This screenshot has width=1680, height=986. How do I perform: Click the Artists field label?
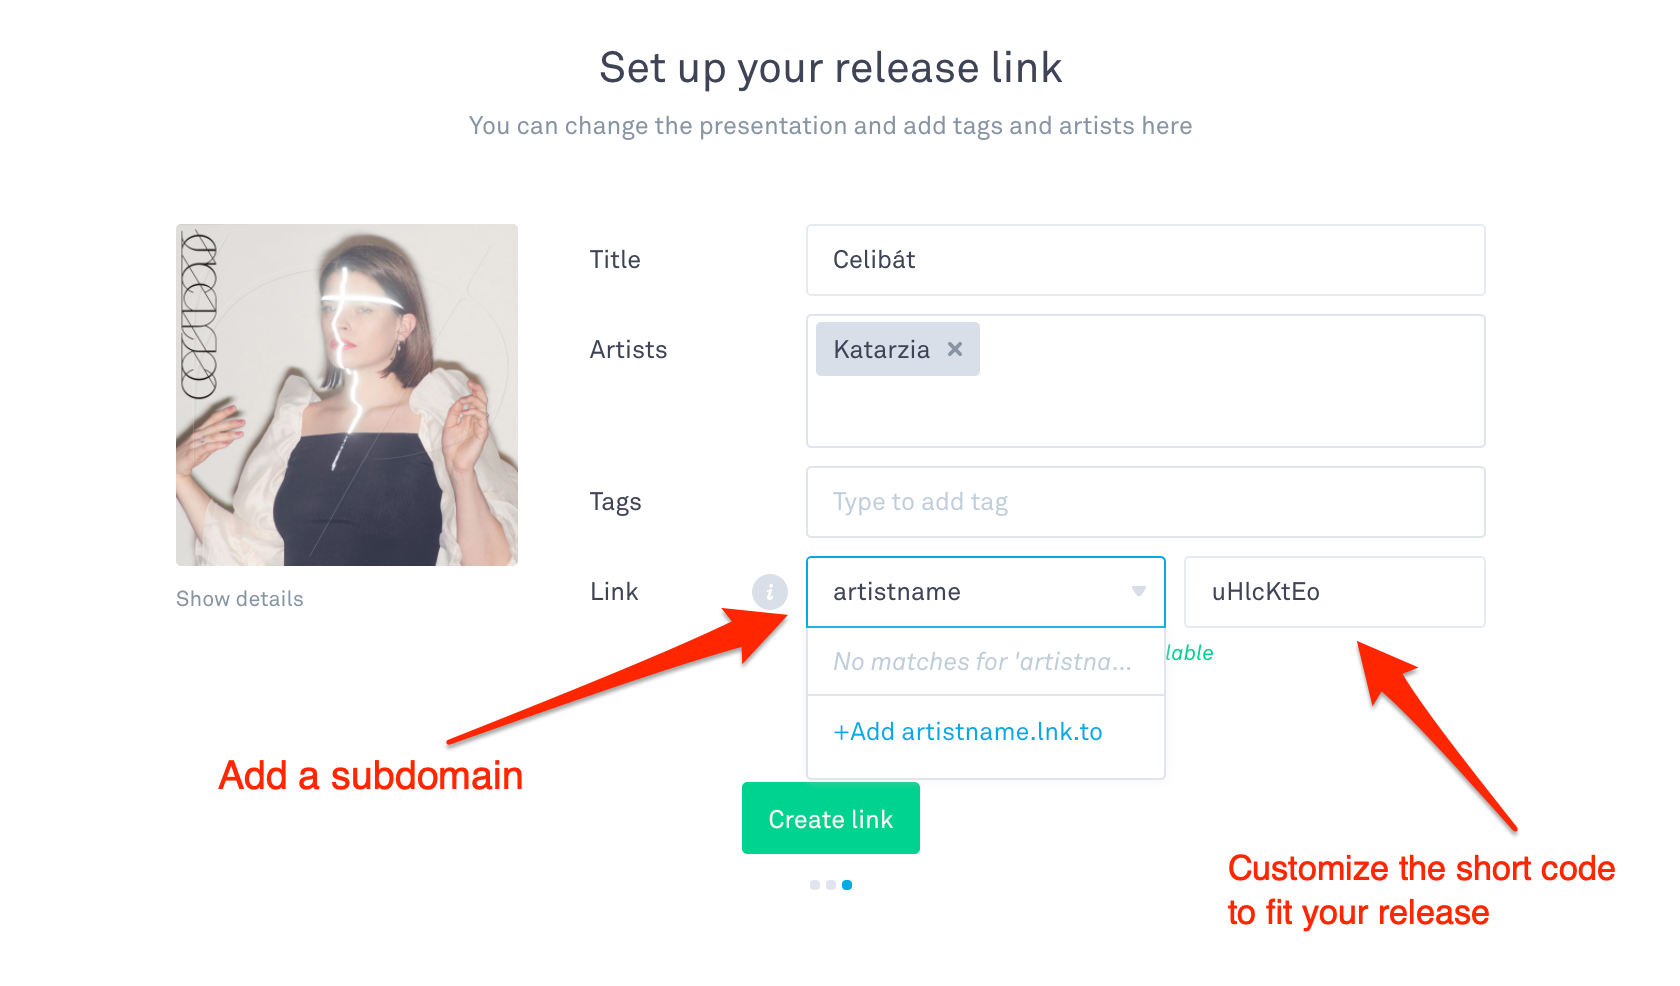[628, 350]
